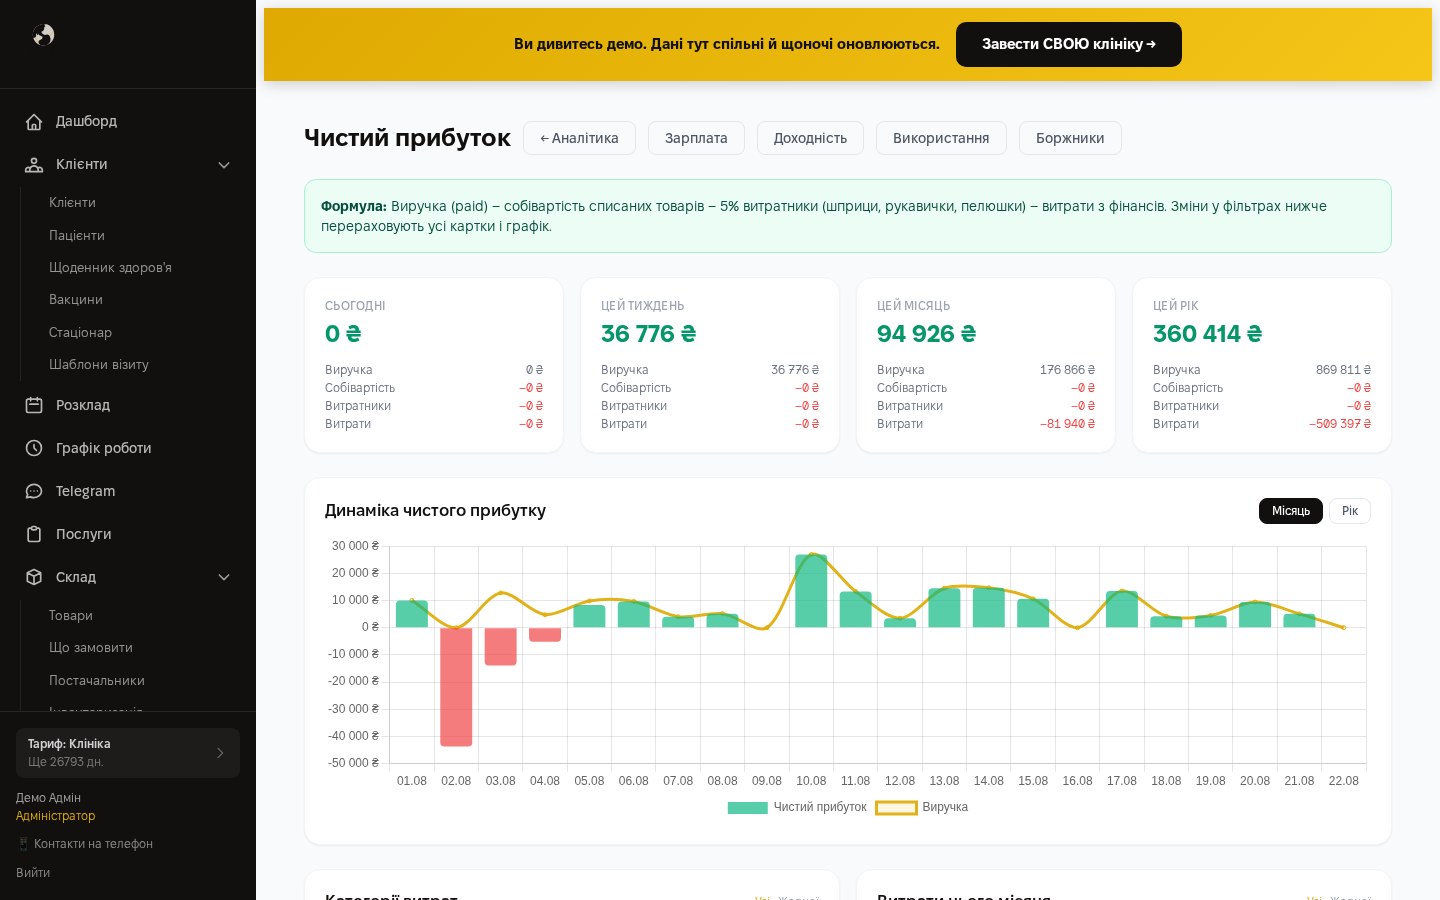
Task: Collapse the Склад section chevron
Action: click(224, 577)
